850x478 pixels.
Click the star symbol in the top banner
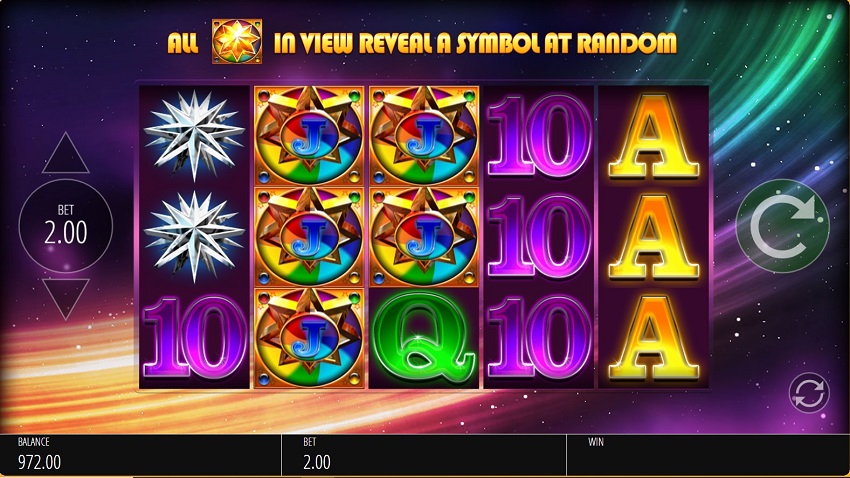pyautogui.click(x=237, y=42)
